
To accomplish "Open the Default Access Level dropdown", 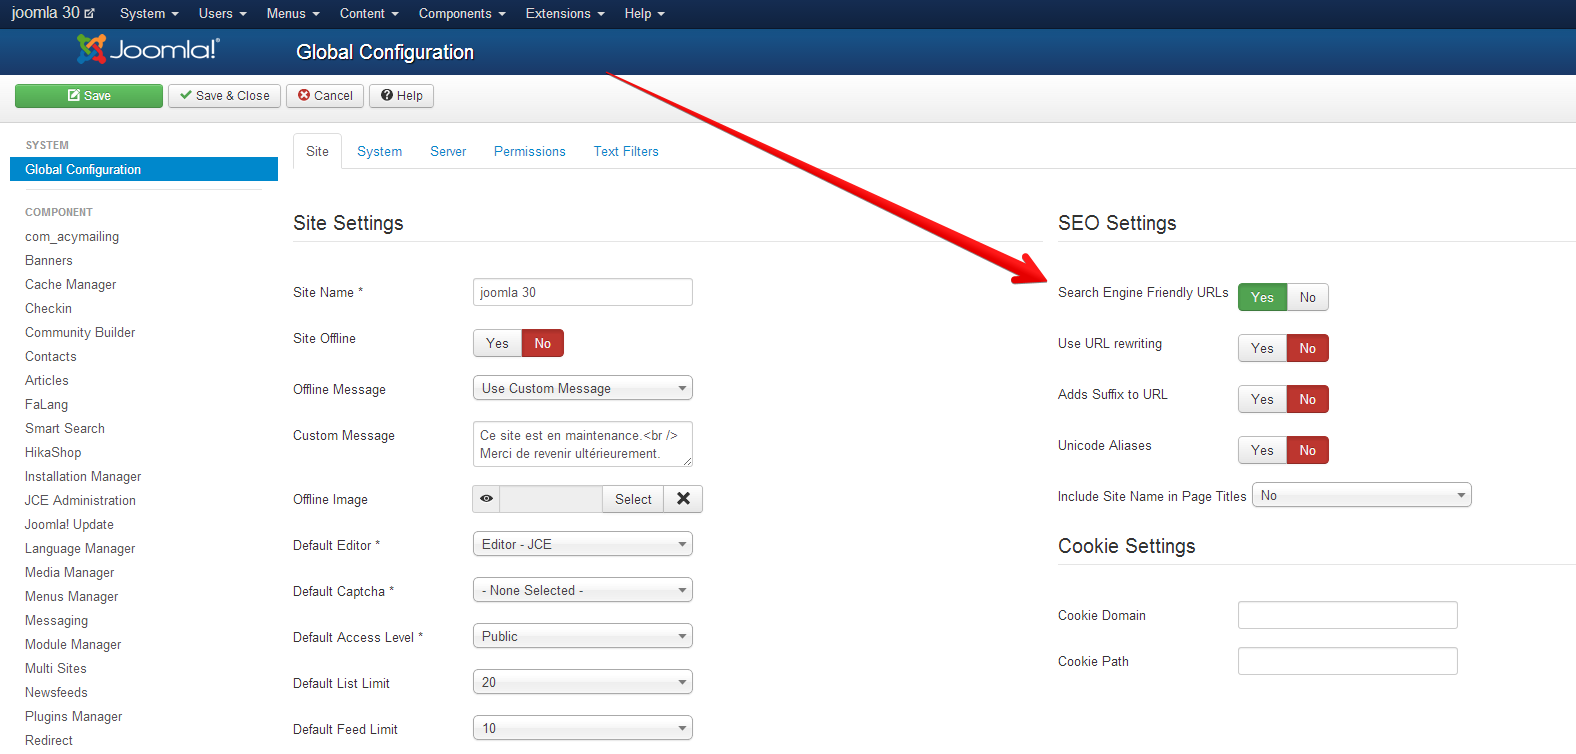I will pos(583,636).
